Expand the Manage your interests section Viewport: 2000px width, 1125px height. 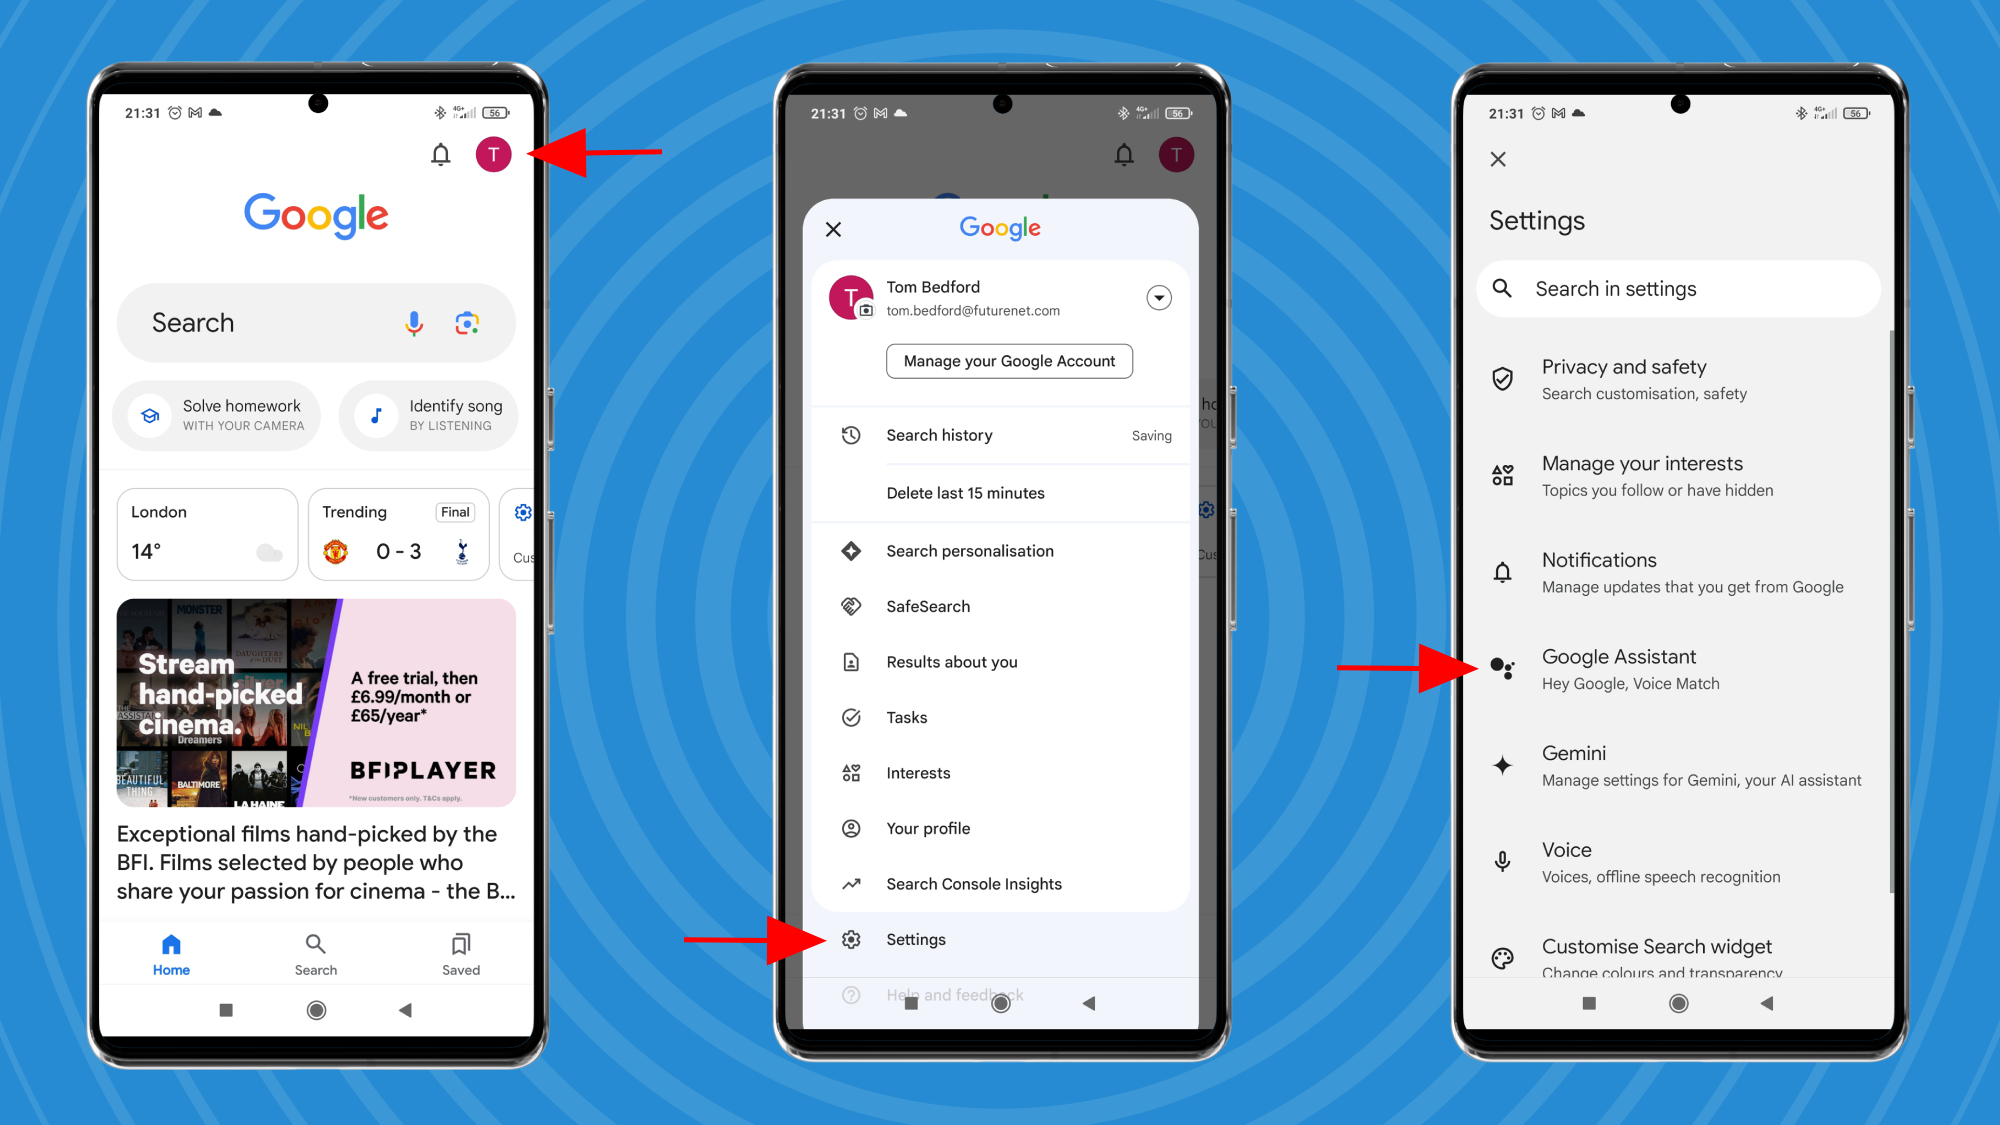point(1677,475)
